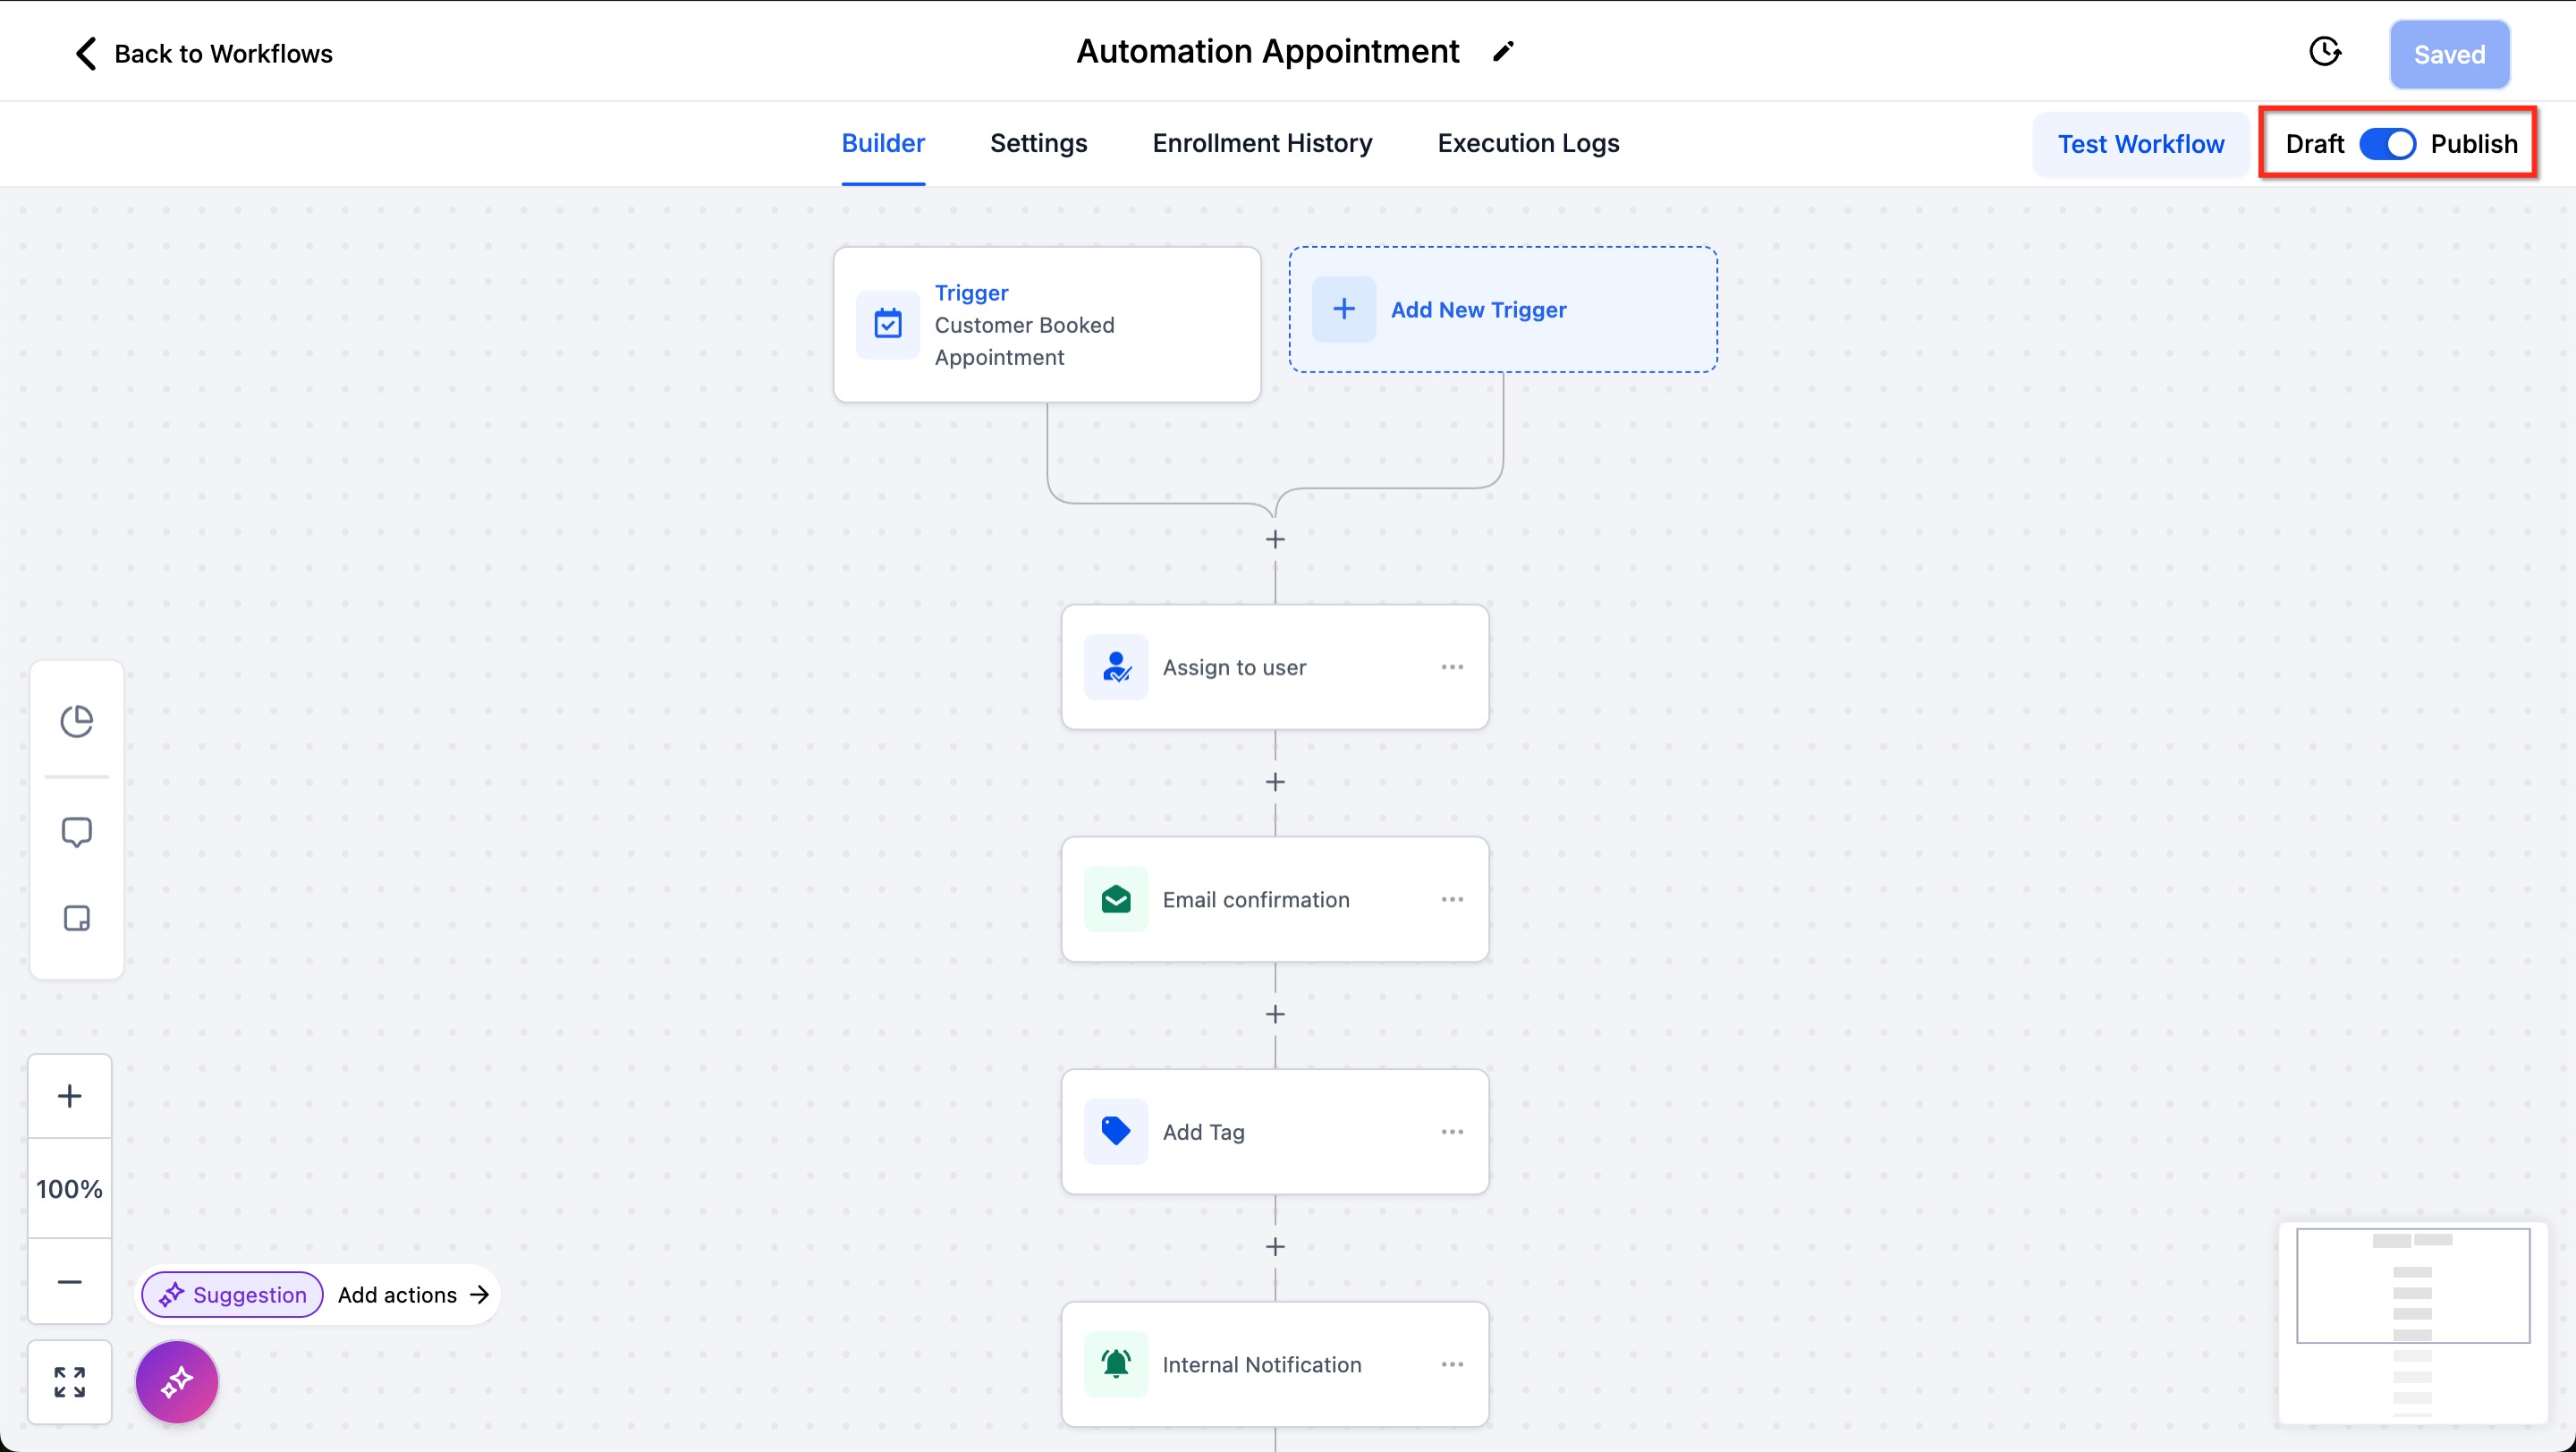This screenshot has width=2576, height=1452.
Task: Click Add New Trigger box
Action: click(1502, 310)
